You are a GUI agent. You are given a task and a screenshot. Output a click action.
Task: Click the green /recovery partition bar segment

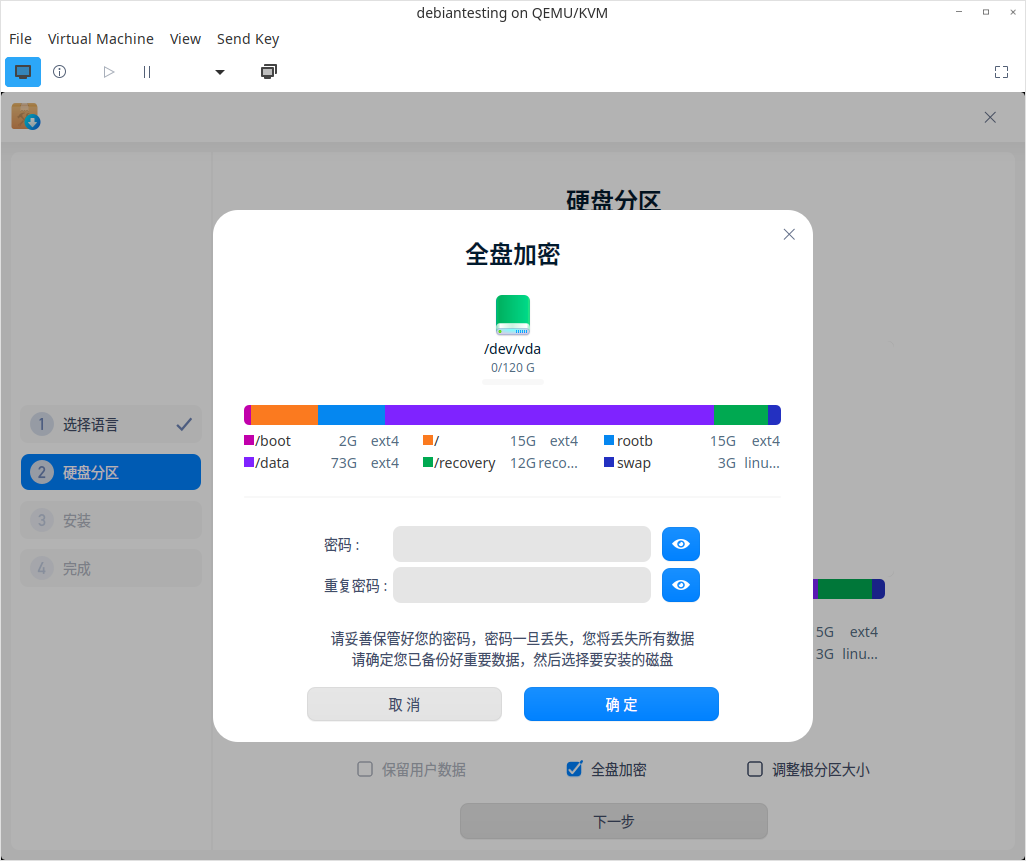coord(741,415)
